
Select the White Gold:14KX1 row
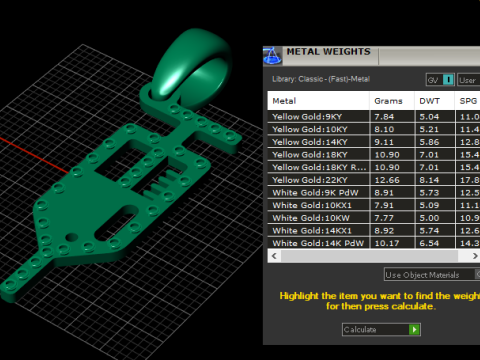pyautogui.click(x=374, y=231)
